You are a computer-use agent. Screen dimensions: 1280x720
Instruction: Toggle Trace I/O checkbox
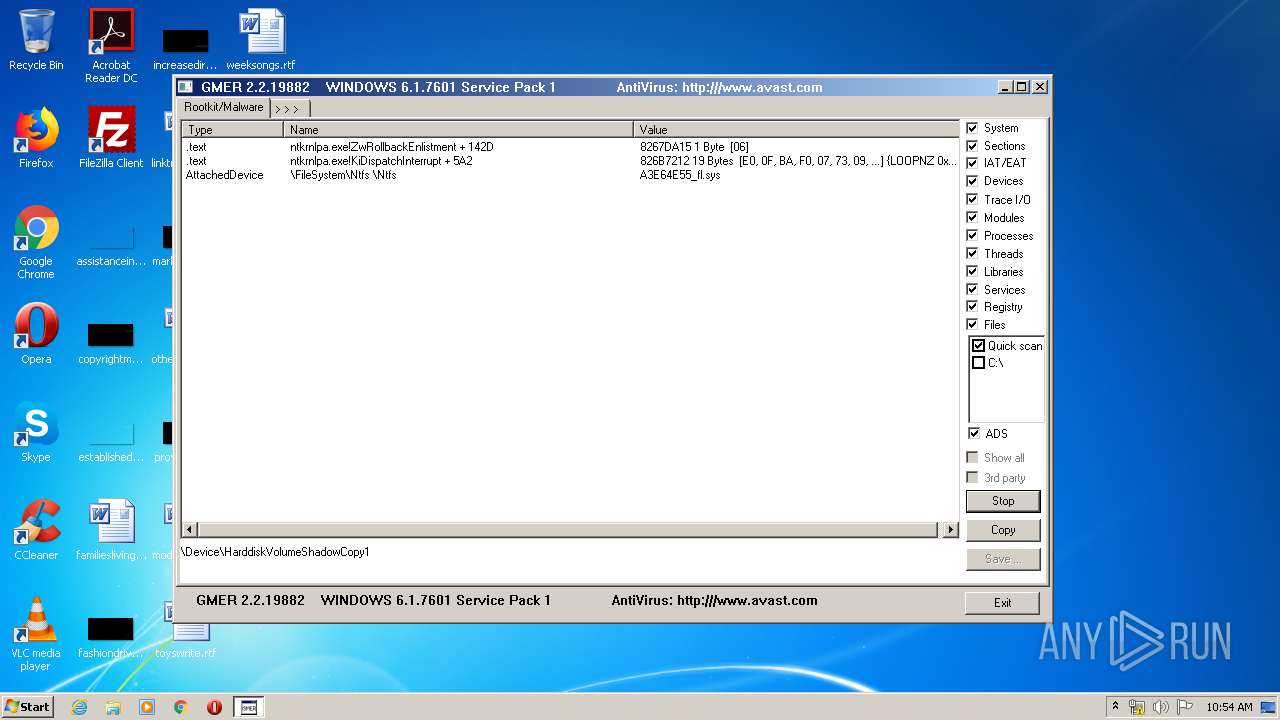(972, 200)
